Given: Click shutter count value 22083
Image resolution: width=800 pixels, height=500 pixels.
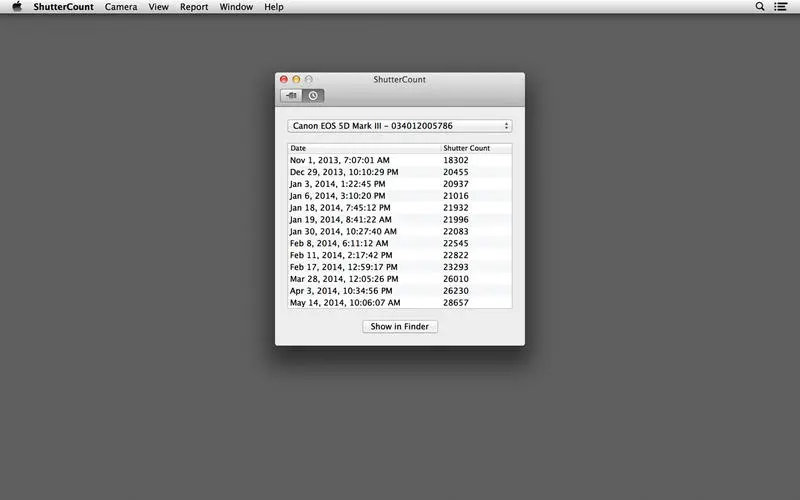Looking at the screenshot, I should click(x=456, y=231).
